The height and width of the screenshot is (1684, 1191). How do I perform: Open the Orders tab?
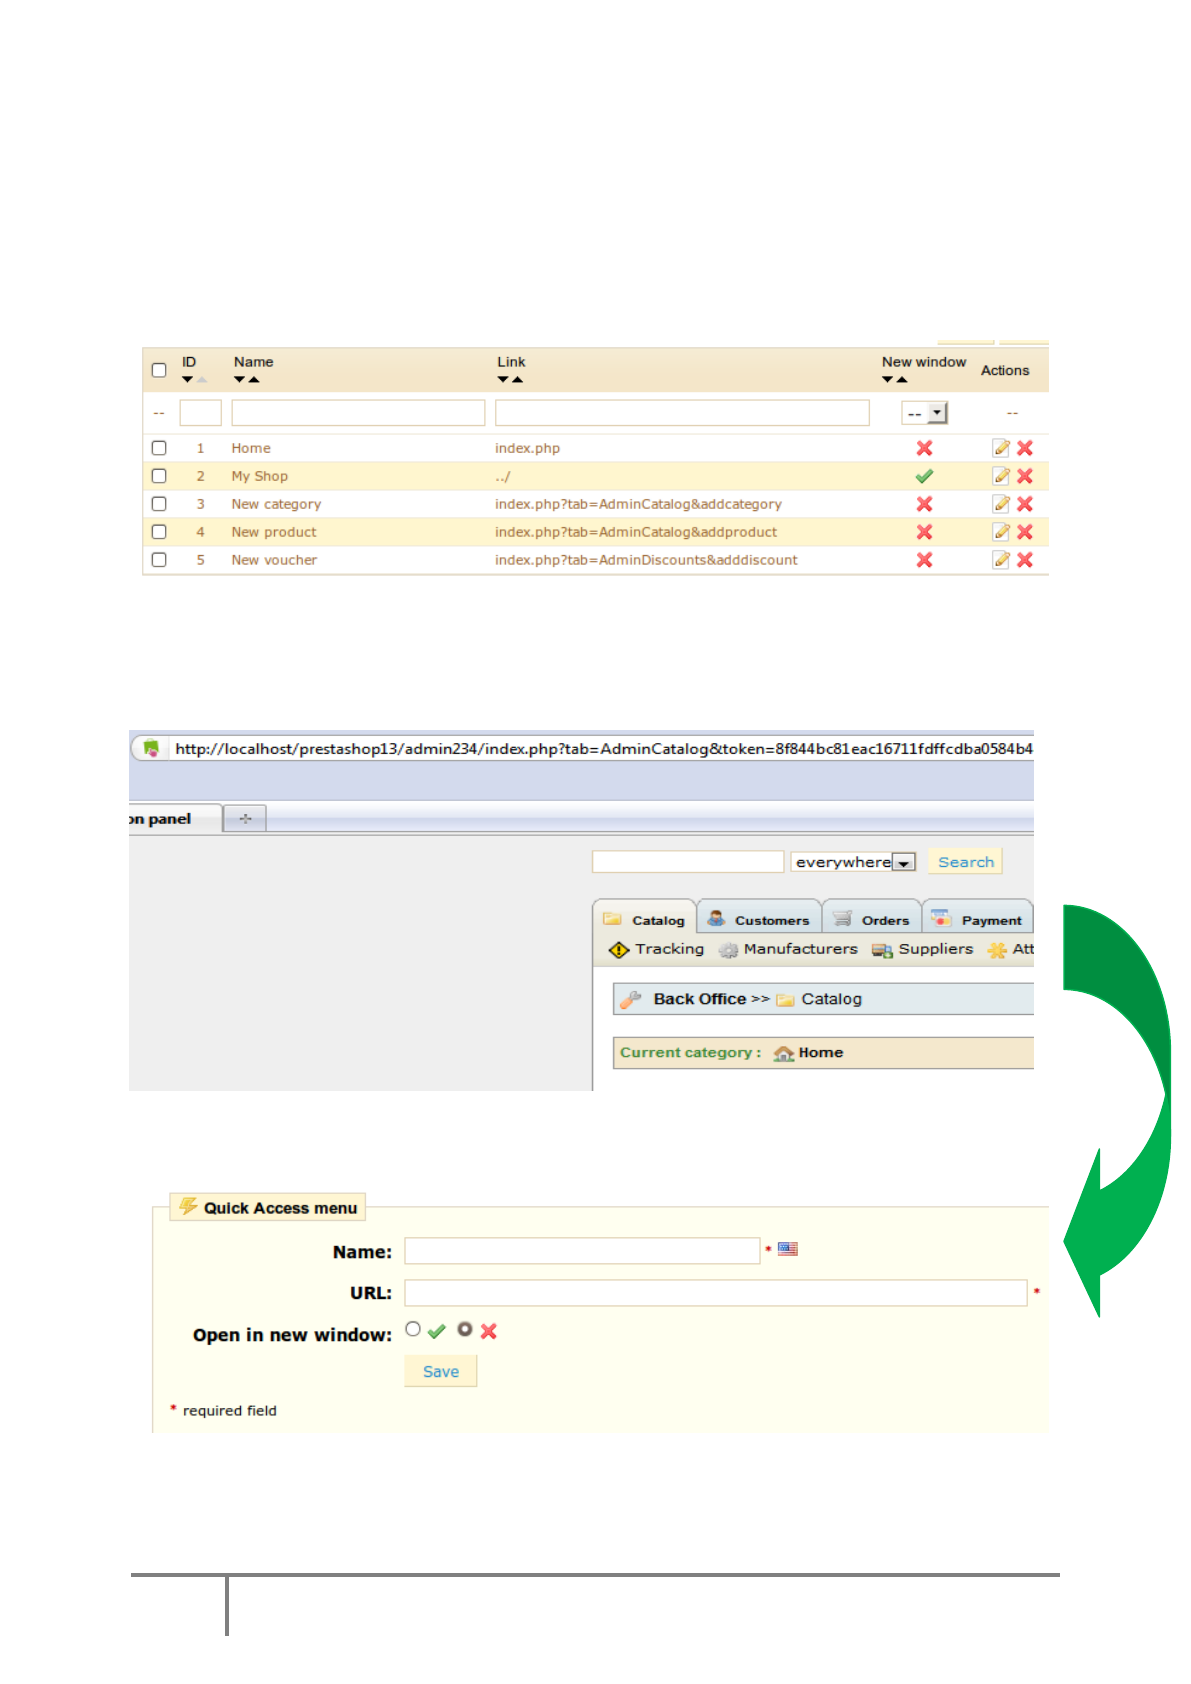click(872, 919)
